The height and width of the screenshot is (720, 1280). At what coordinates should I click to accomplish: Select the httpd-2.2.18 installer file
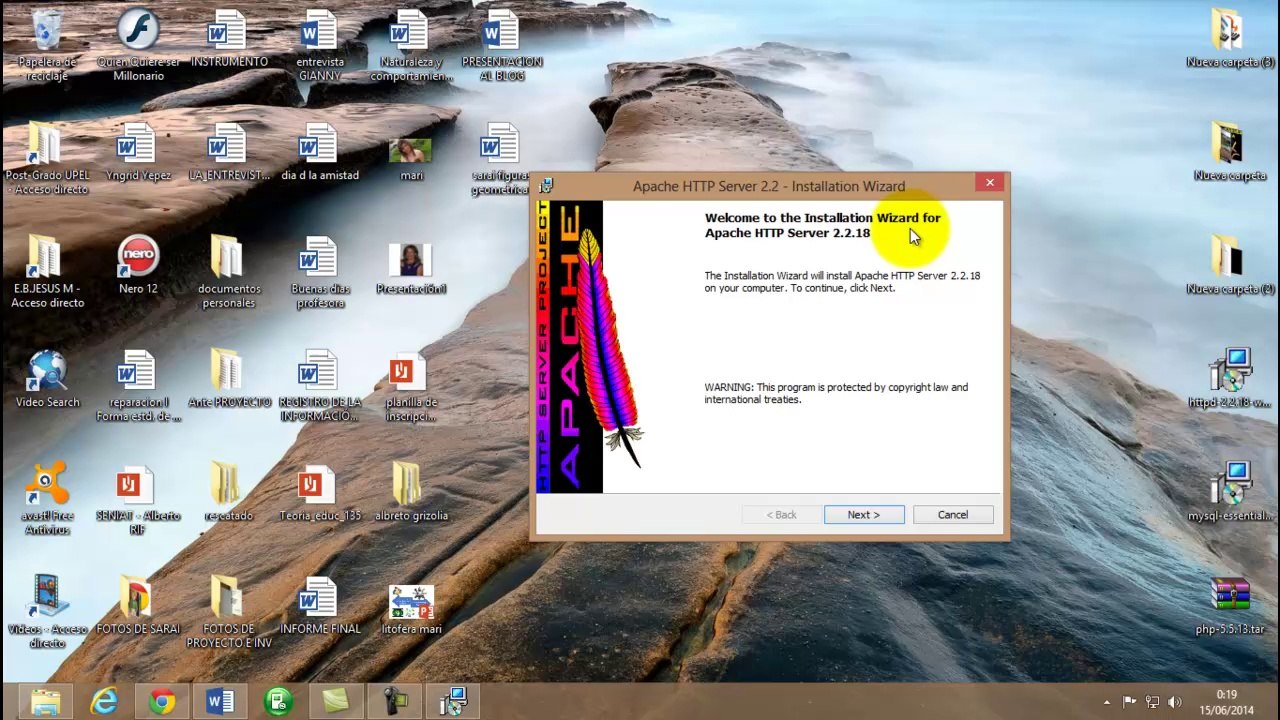1230,379
